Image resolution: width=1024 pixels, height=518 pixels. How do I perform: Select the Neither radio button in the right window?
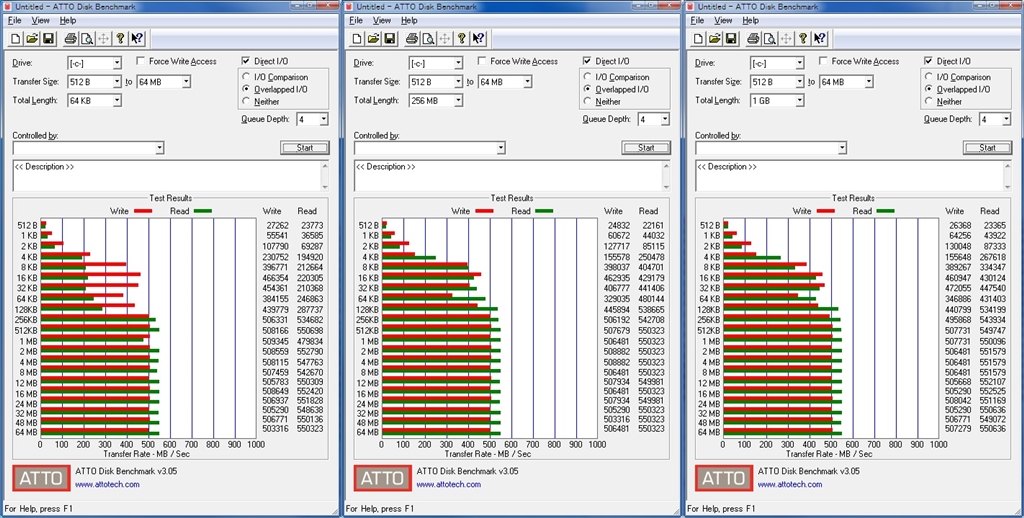929,101
